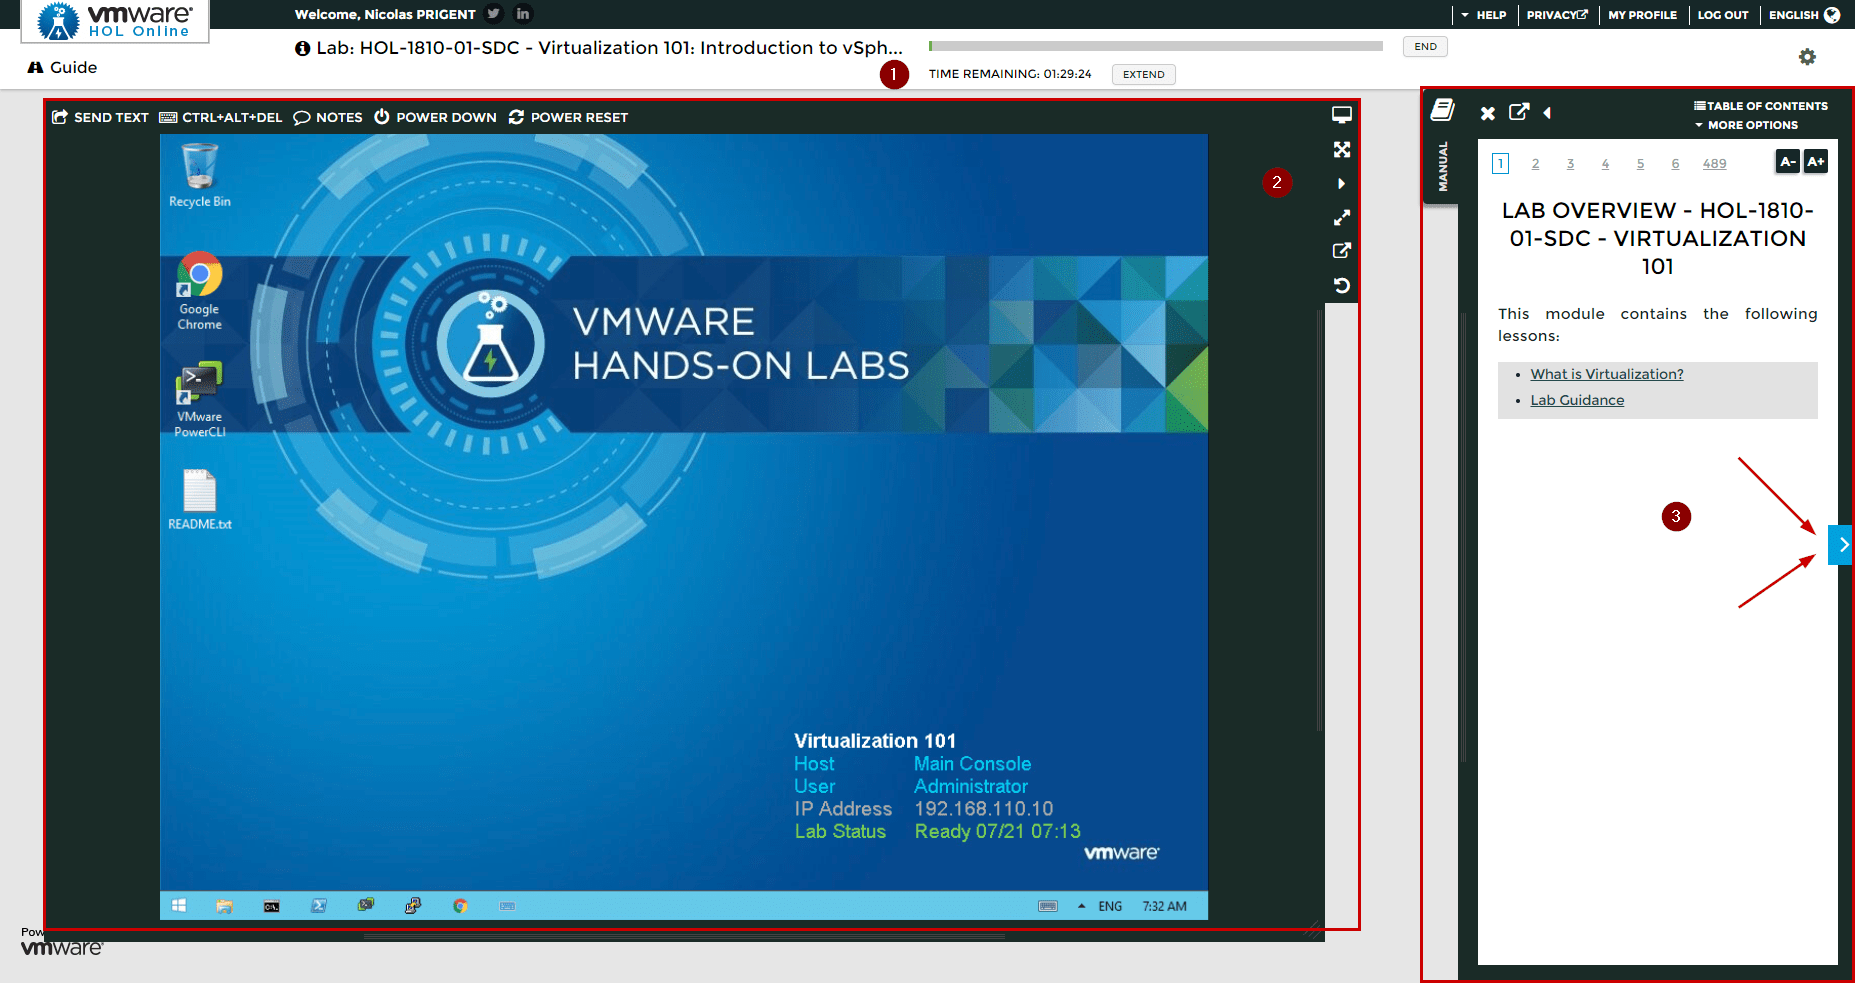Open TABLE OF CONTENTS in manual
Viewport: 1855px width, 983px height.
click(1761, 106)
